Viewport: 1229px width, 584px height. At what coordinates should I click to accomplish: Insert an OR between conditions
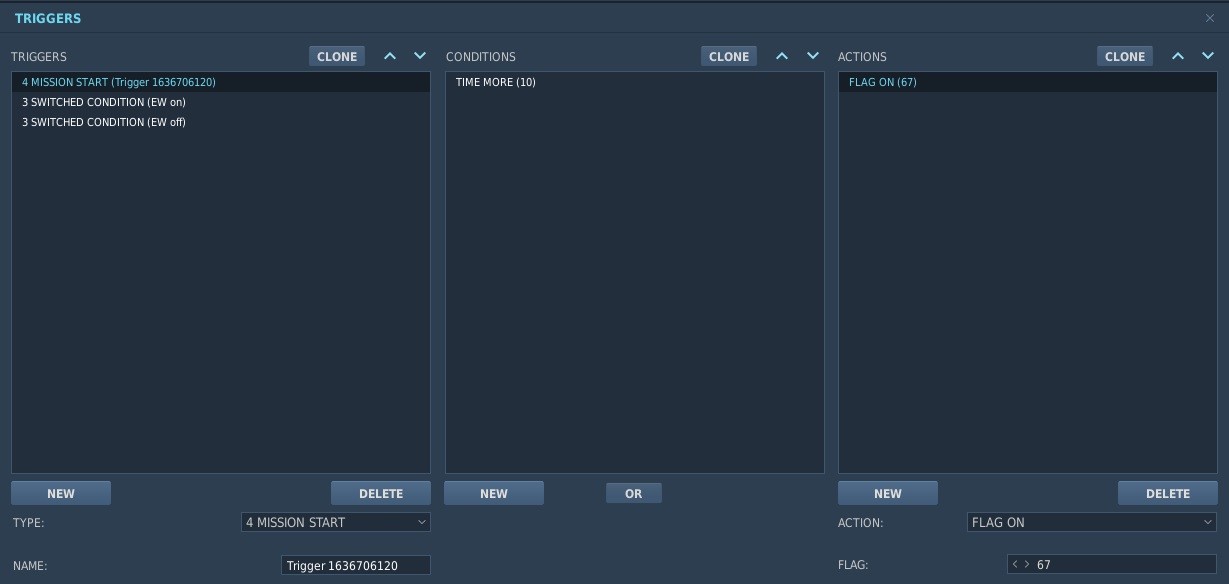tap(634, 493)
